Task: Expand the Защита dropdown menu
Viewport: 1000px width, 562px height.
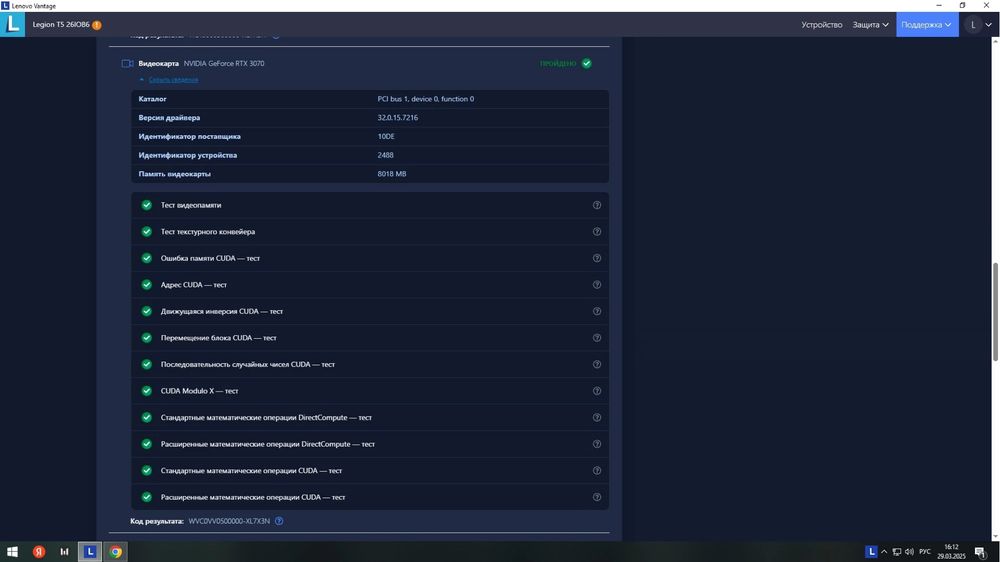Action: click(x=871, y=25)
